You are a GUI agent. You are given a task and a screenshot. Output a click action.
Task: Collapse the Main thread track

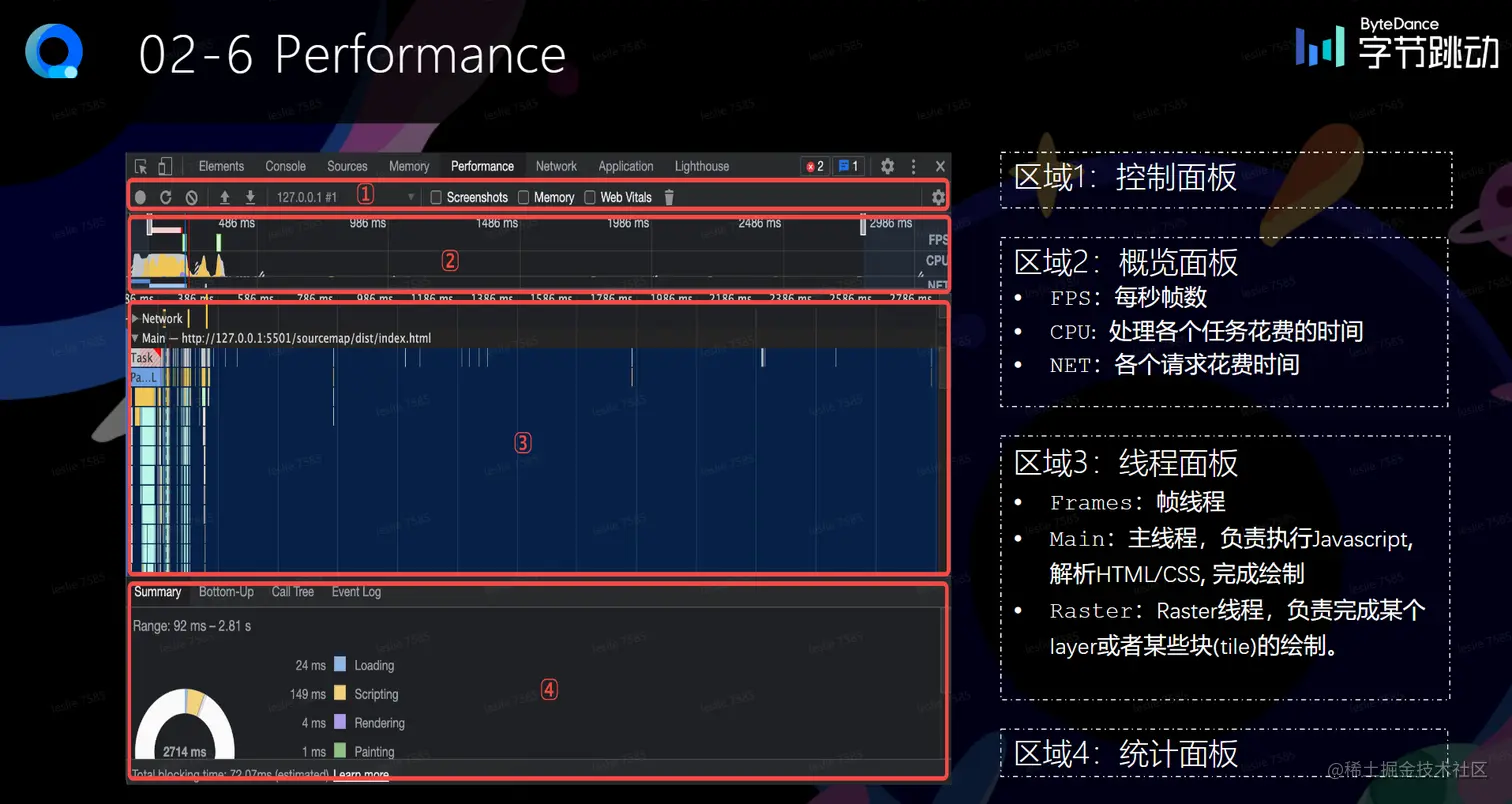135,338
